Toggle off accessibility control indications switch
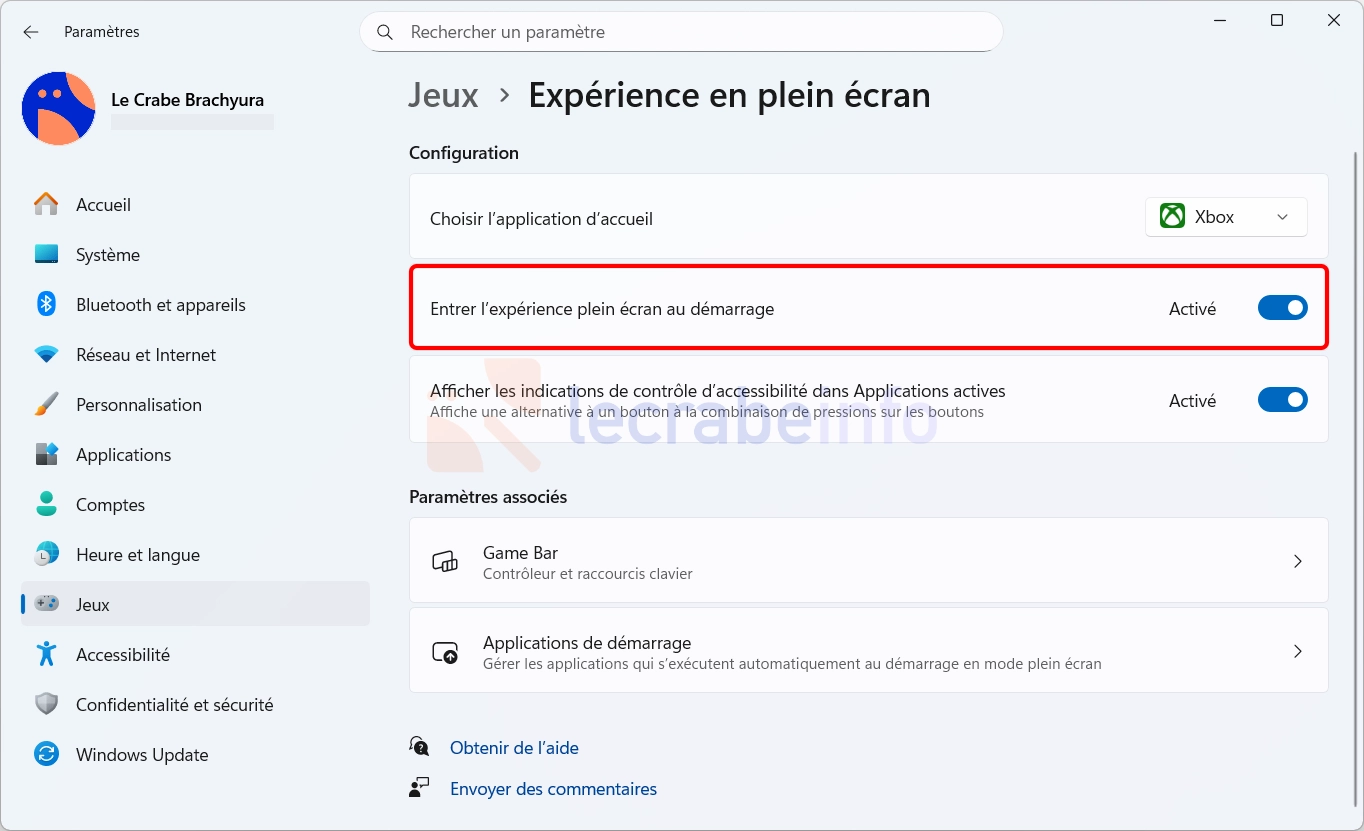 pyautogui.click(x=1282, y=400)
